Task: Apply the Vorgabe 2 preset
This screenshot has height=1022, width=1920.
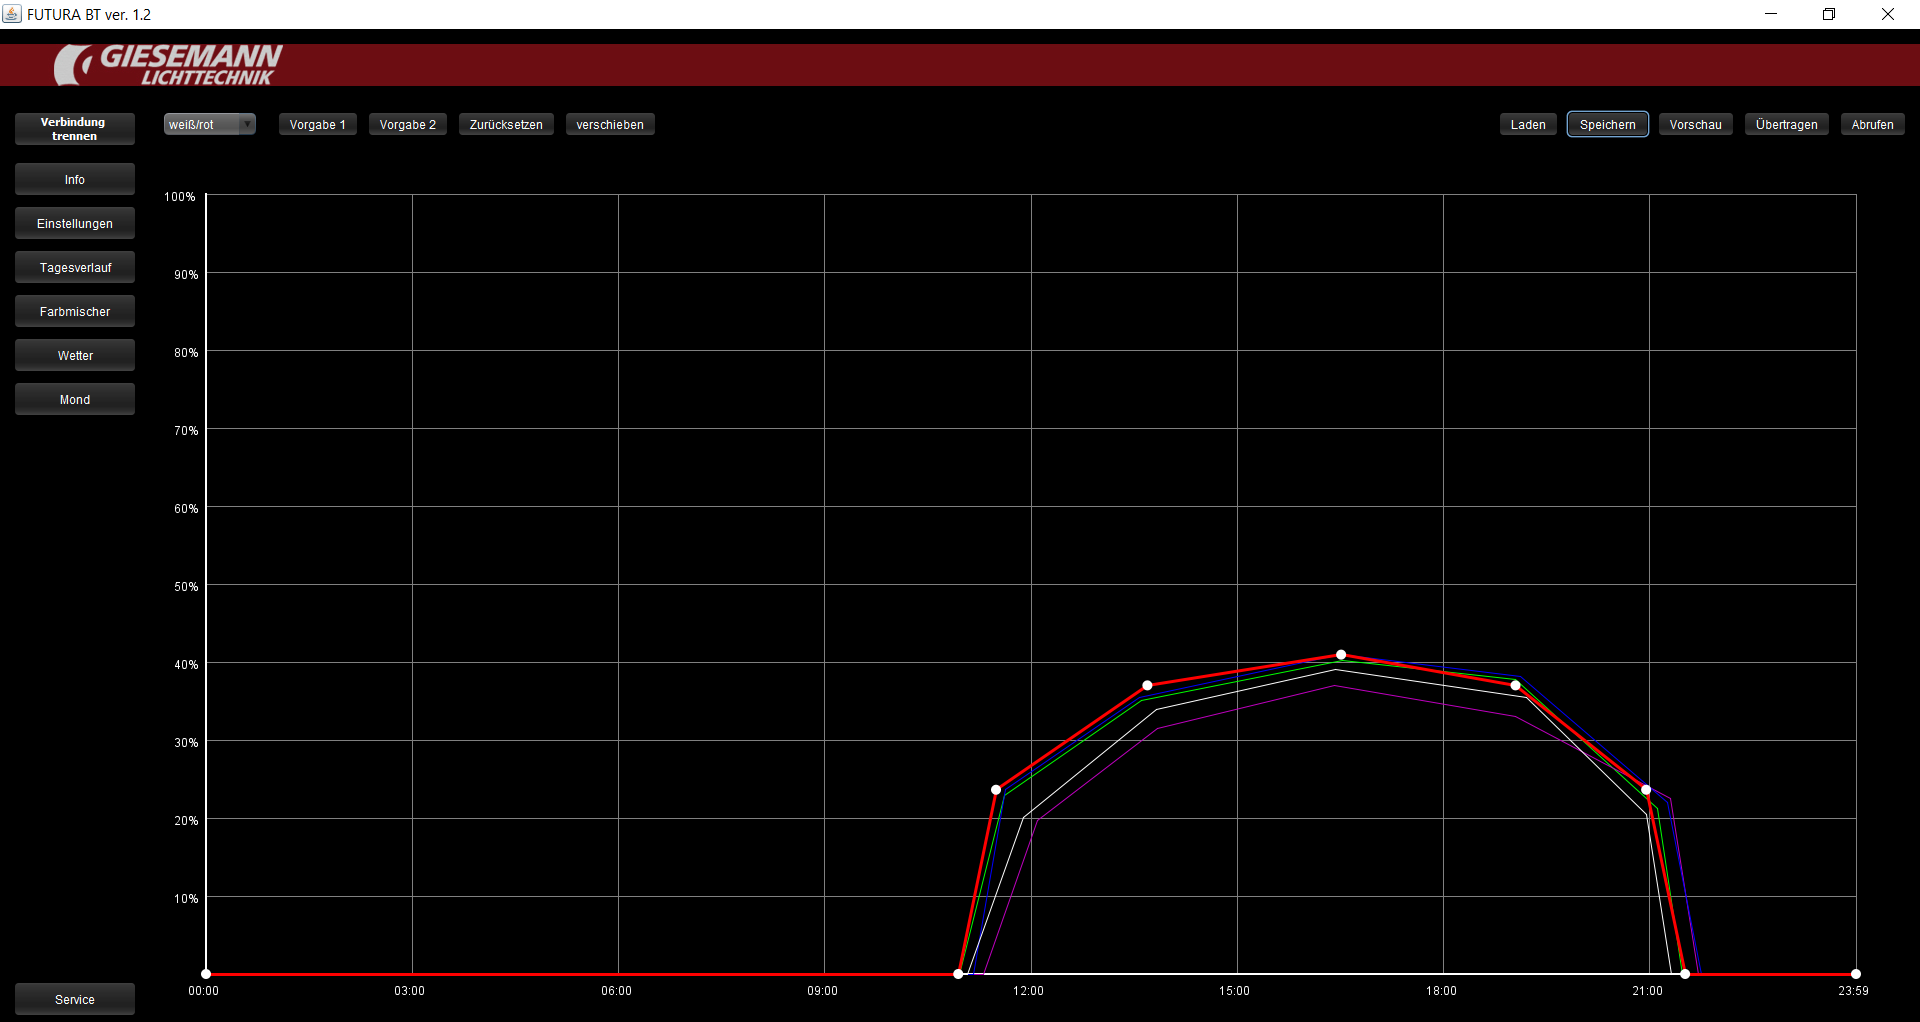Action: coord(407,124)
